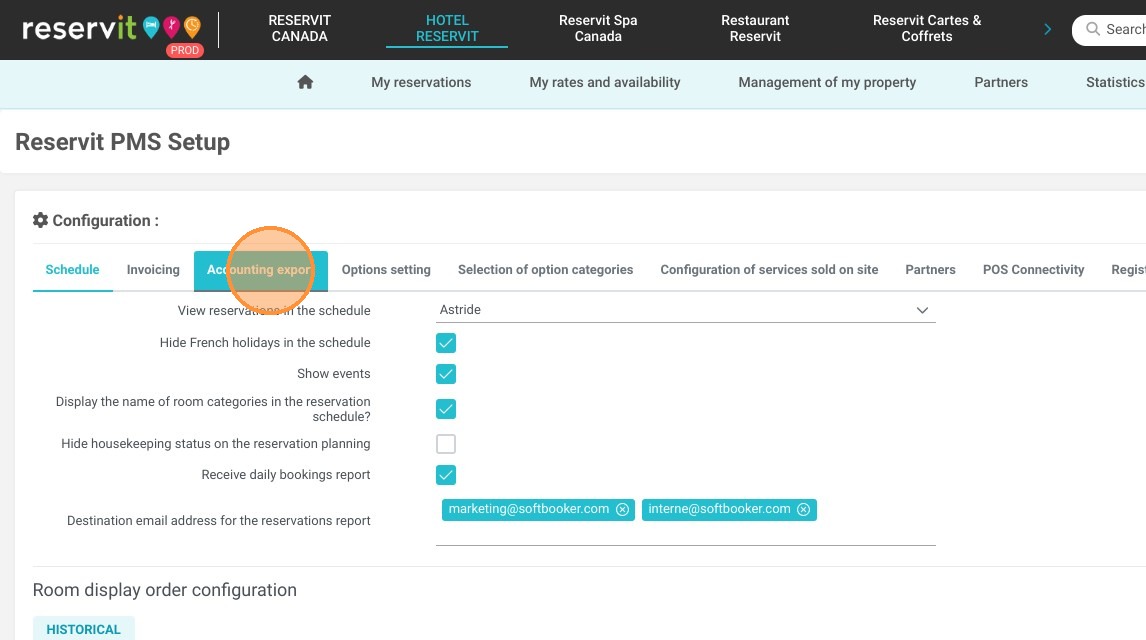Viewport: 1146px width, 640px height.
Task: Click the HISTORICAL button
Action: (x=83, y=628)
